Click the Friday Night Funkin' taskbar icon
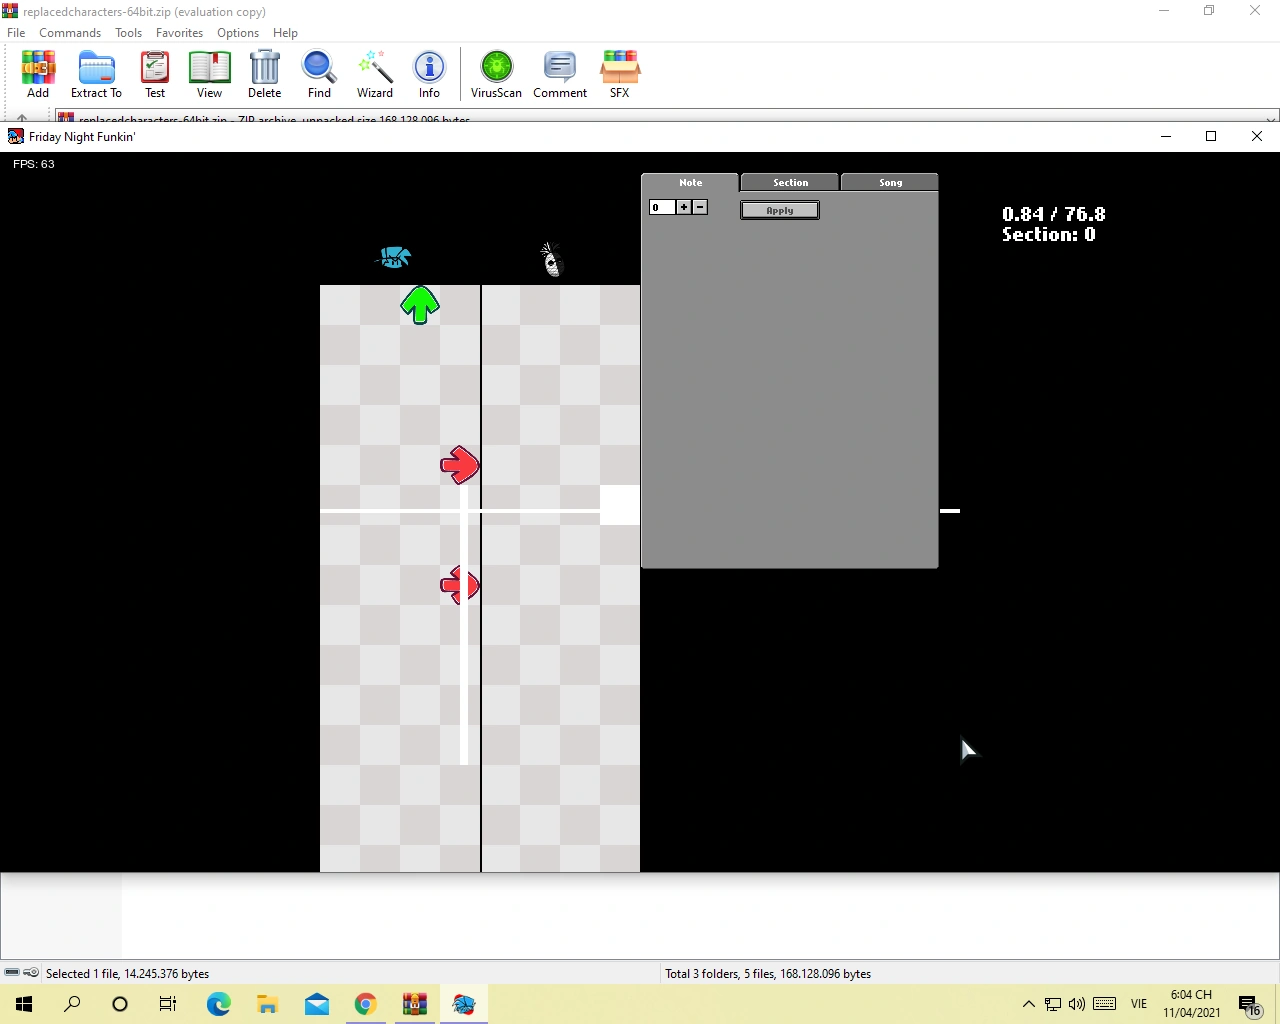The width and height of the screenshot is (1280, 1024). pyautogui.click(x=463, y=1004)
